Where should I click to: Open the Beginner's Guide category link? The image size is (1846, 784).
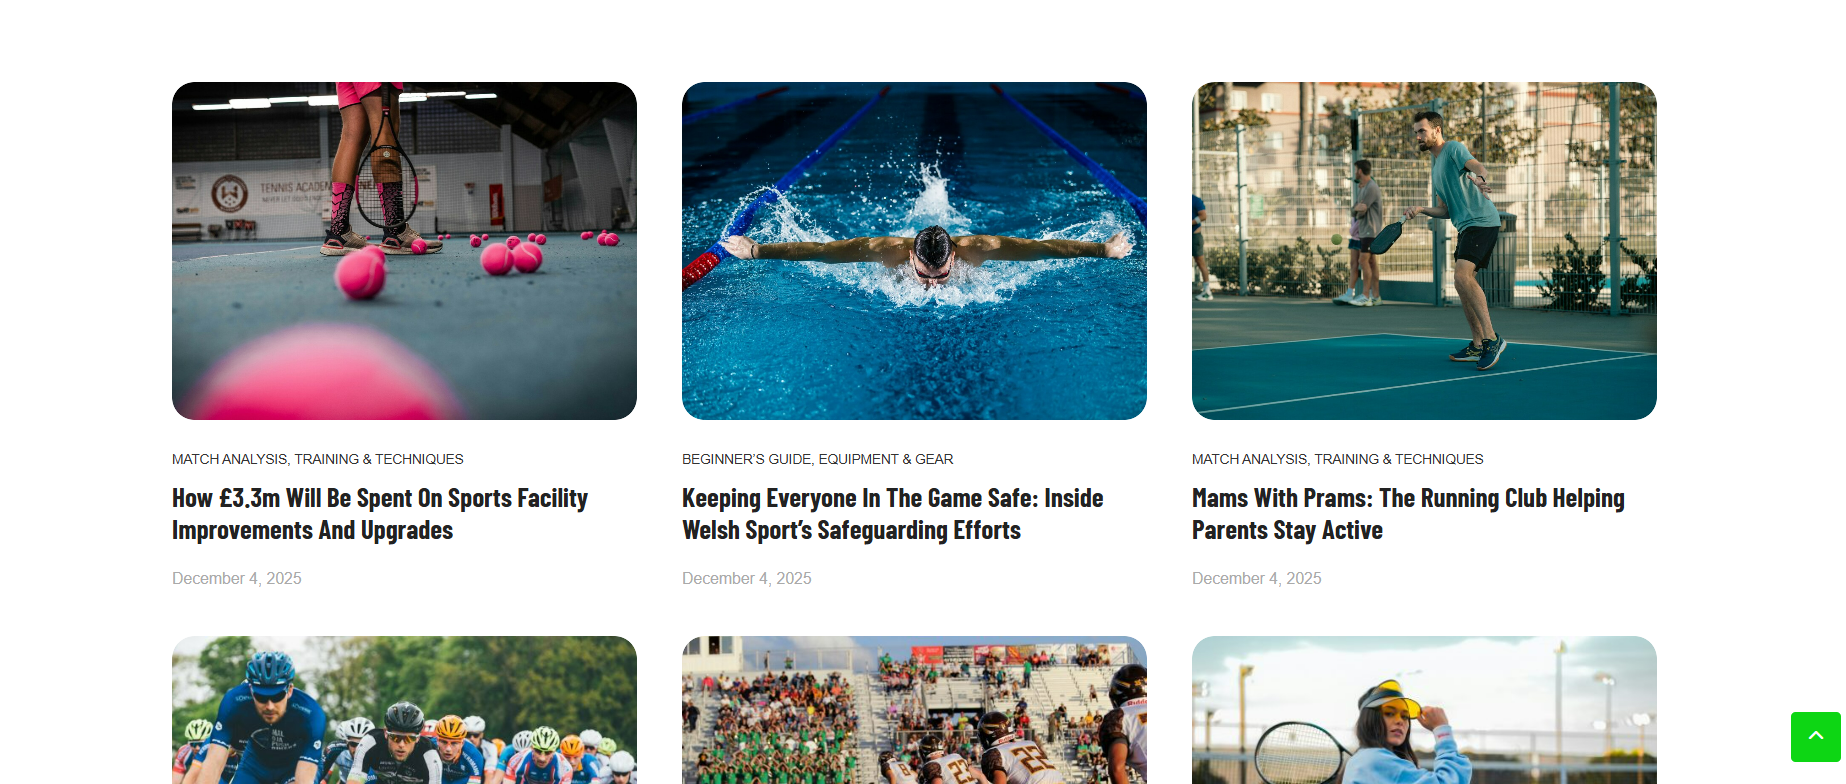(x=746, y=459)
